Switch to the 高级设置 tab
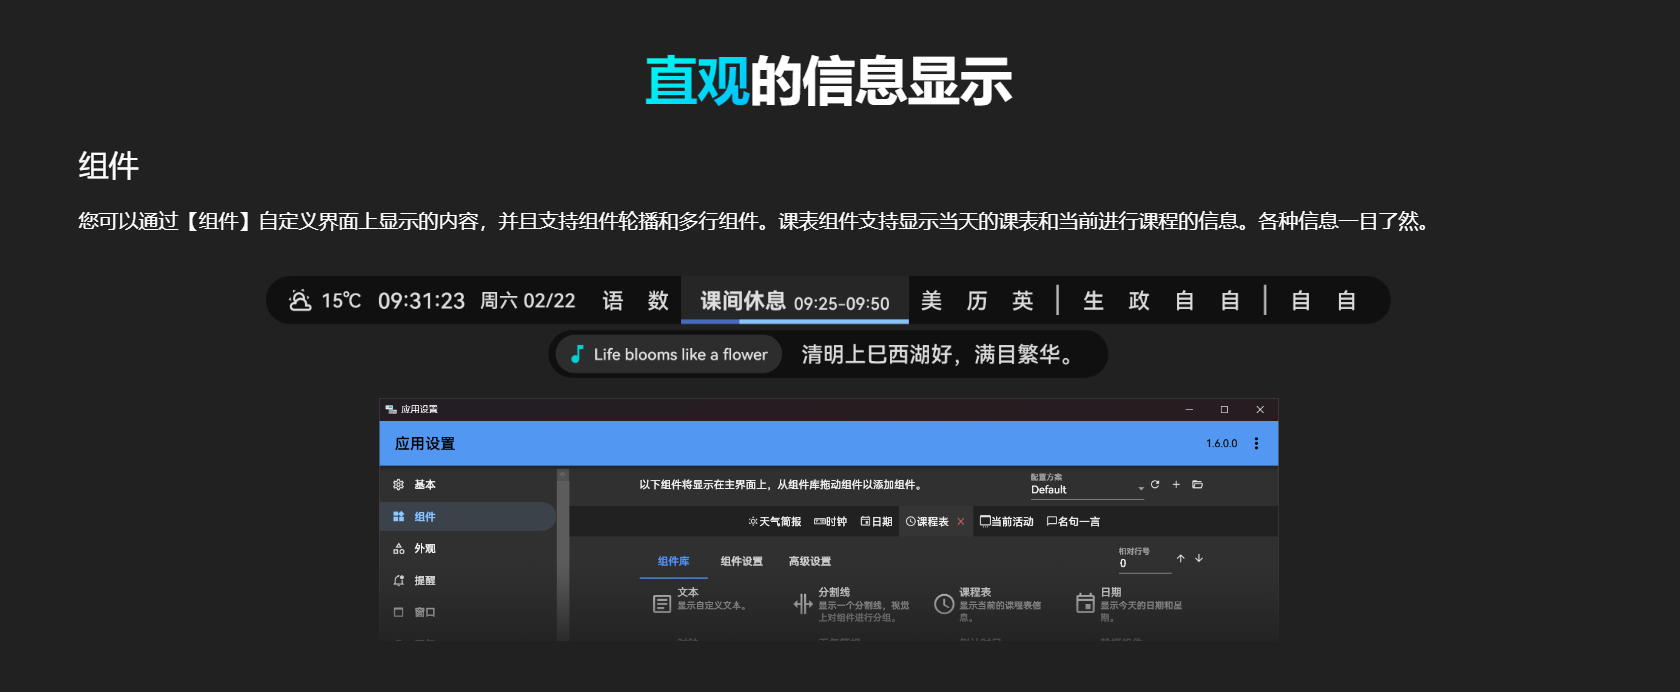 (809, 562)
